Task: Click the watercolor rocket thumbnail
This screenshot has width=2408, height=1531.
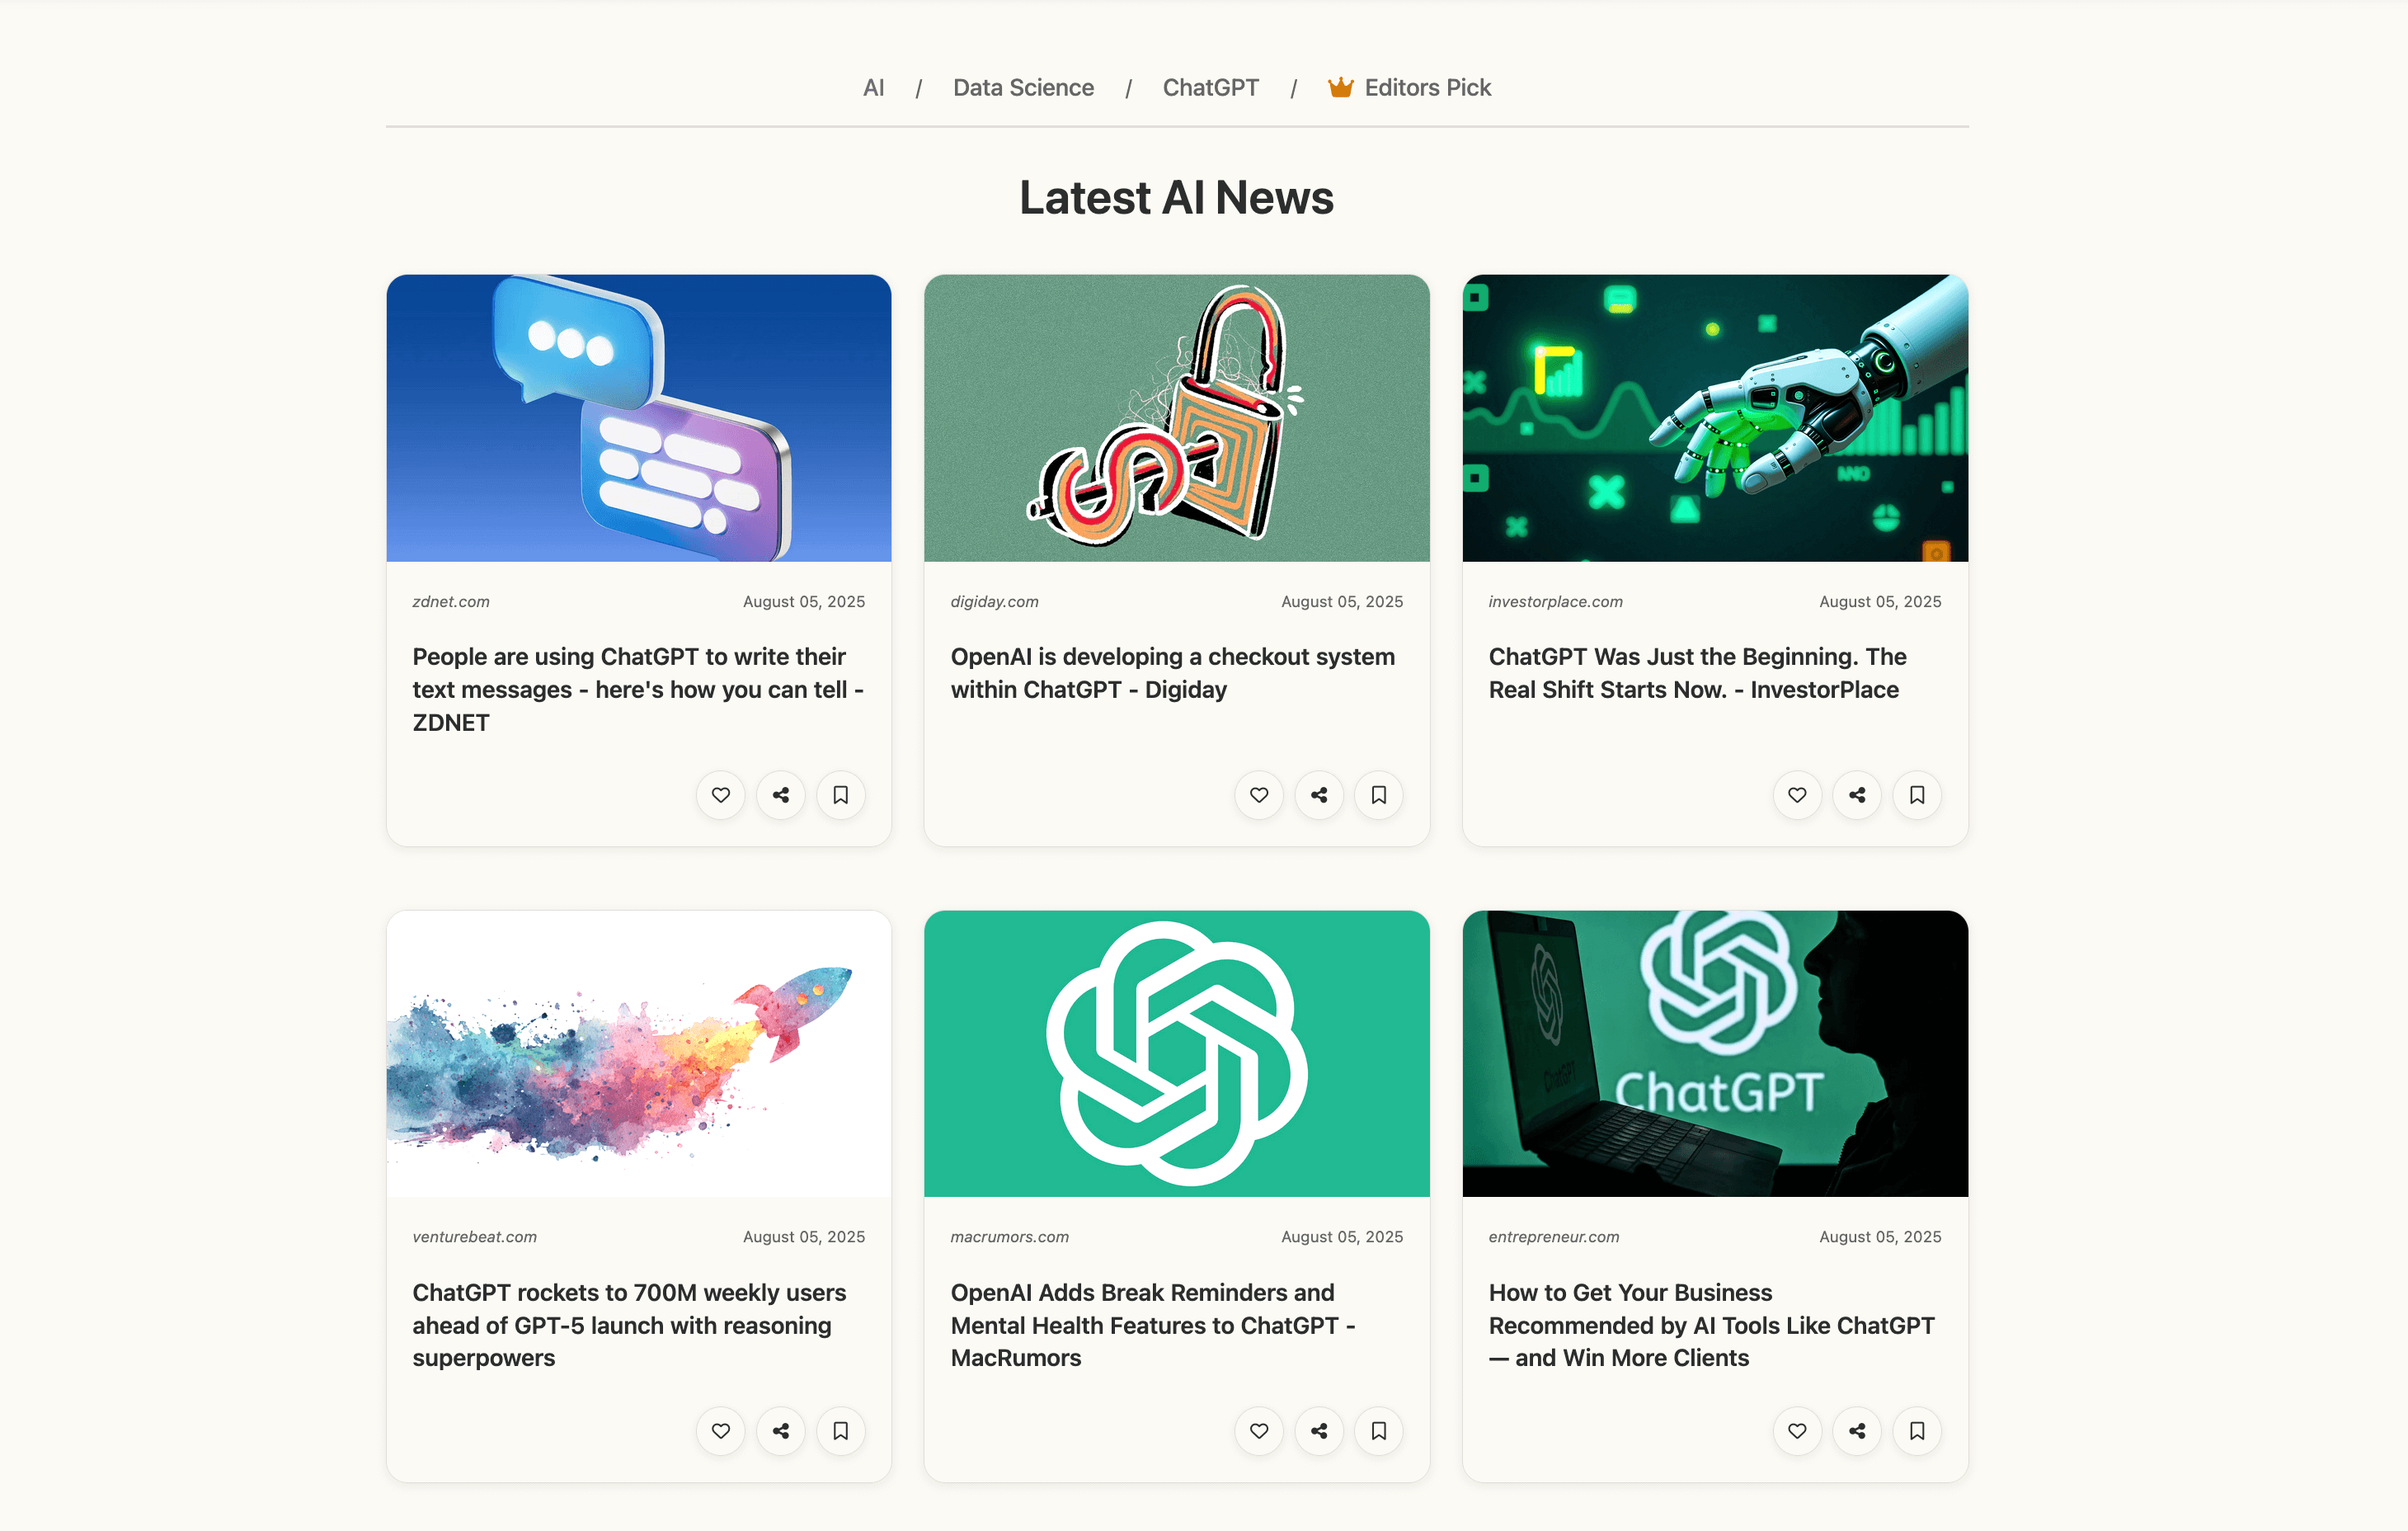Action: [638, 1053]
